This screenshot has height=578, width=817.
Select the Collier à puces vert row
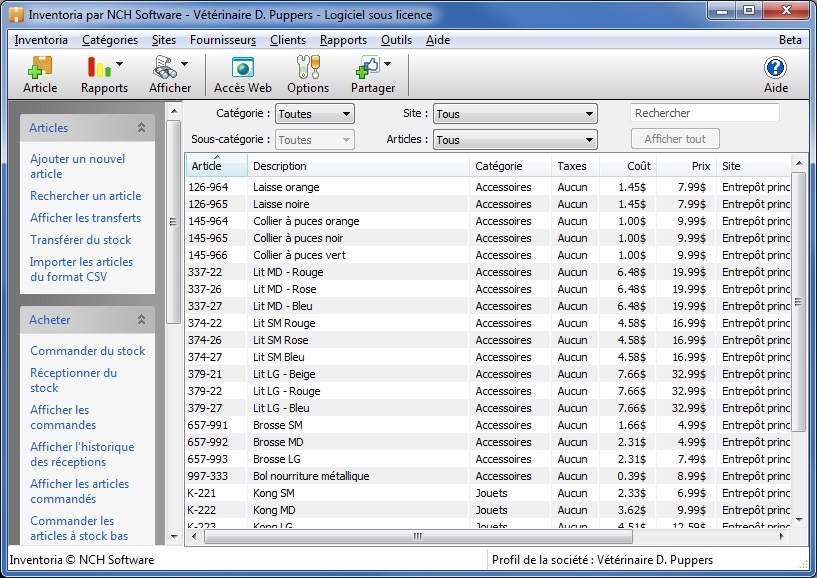click(x=489, y=255)
